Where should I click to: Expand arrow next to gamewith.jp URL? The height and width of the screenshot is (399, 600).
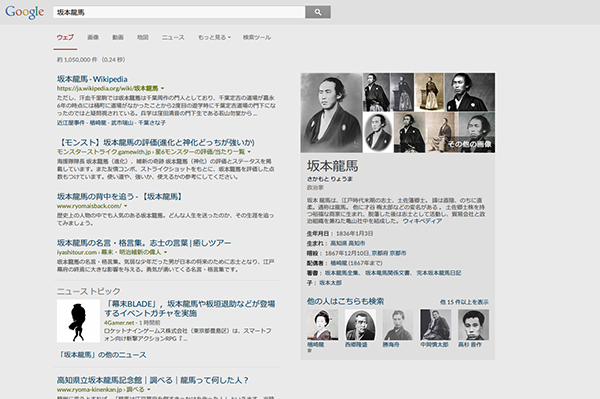(x=249, y=152)
